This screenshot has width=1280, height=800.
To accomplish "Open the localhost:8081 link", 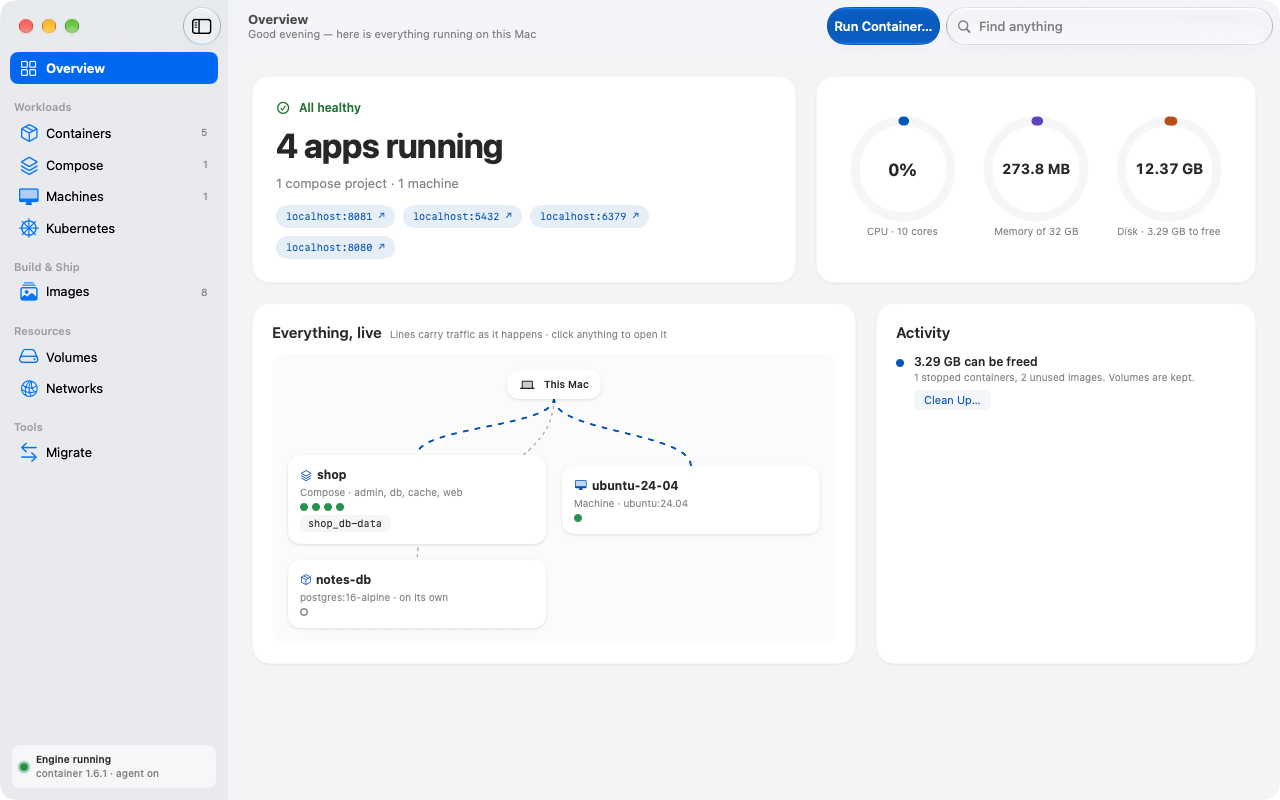I will click(335, 216).
